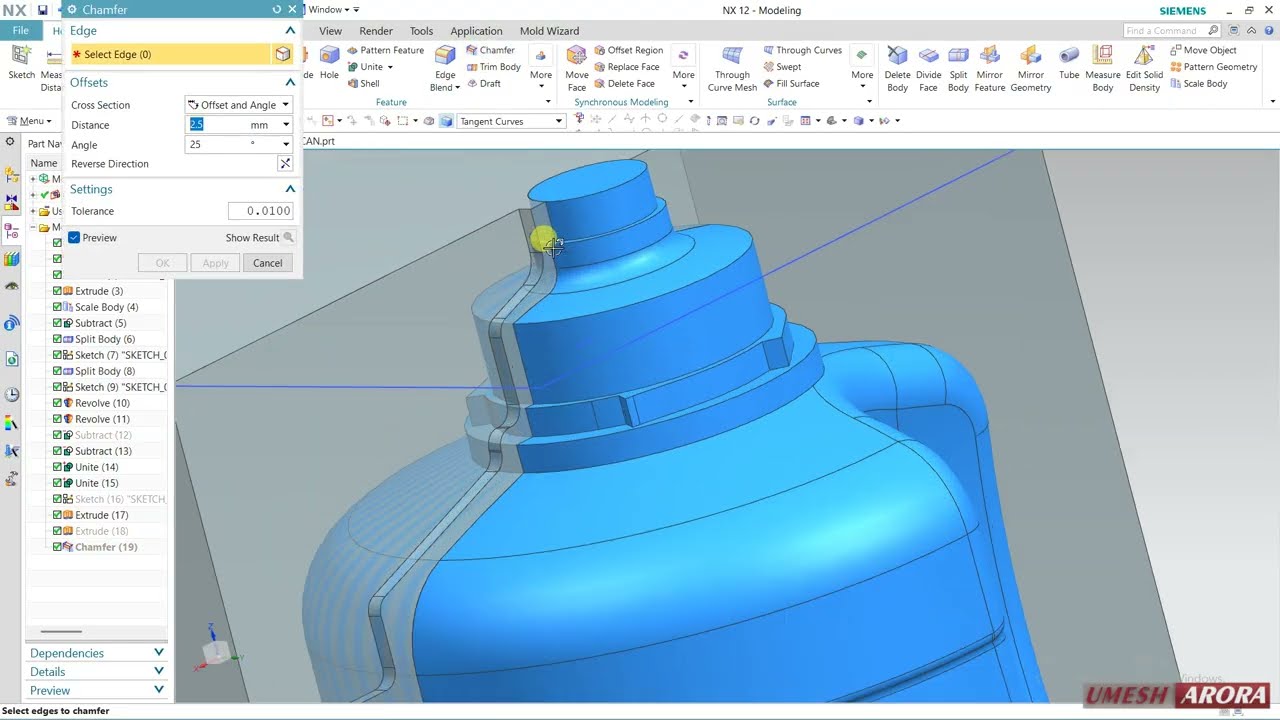Image resolution: width=1280 pixels, height=720 pixels.
Task: Collapse the Offsets section
Action: (x=290, y=82)
